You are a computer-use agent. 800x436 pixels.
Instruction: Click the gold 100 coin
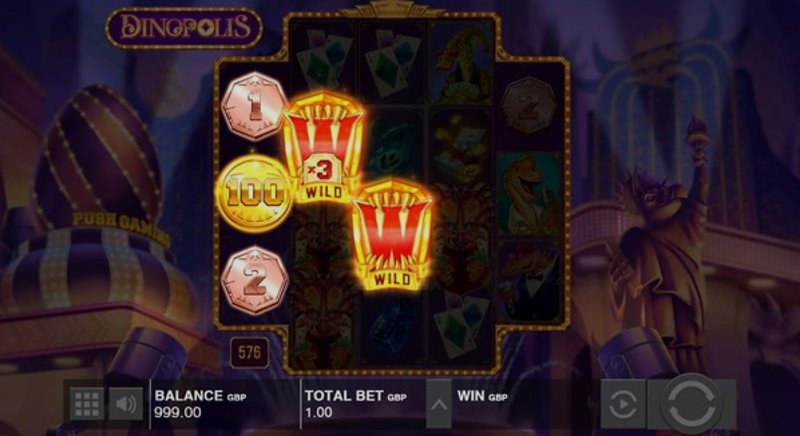(x=254, y=193)
